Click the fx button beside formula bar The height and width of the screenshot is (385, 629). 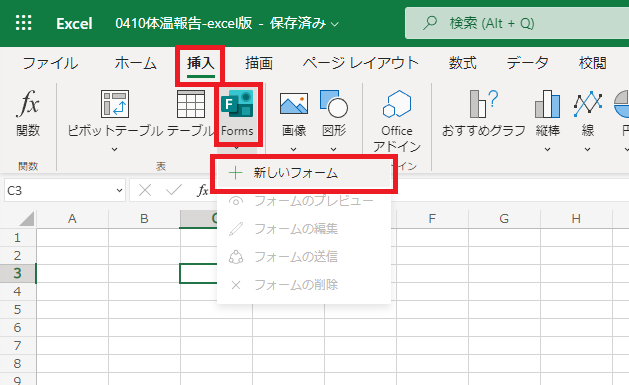coord(203,190)
